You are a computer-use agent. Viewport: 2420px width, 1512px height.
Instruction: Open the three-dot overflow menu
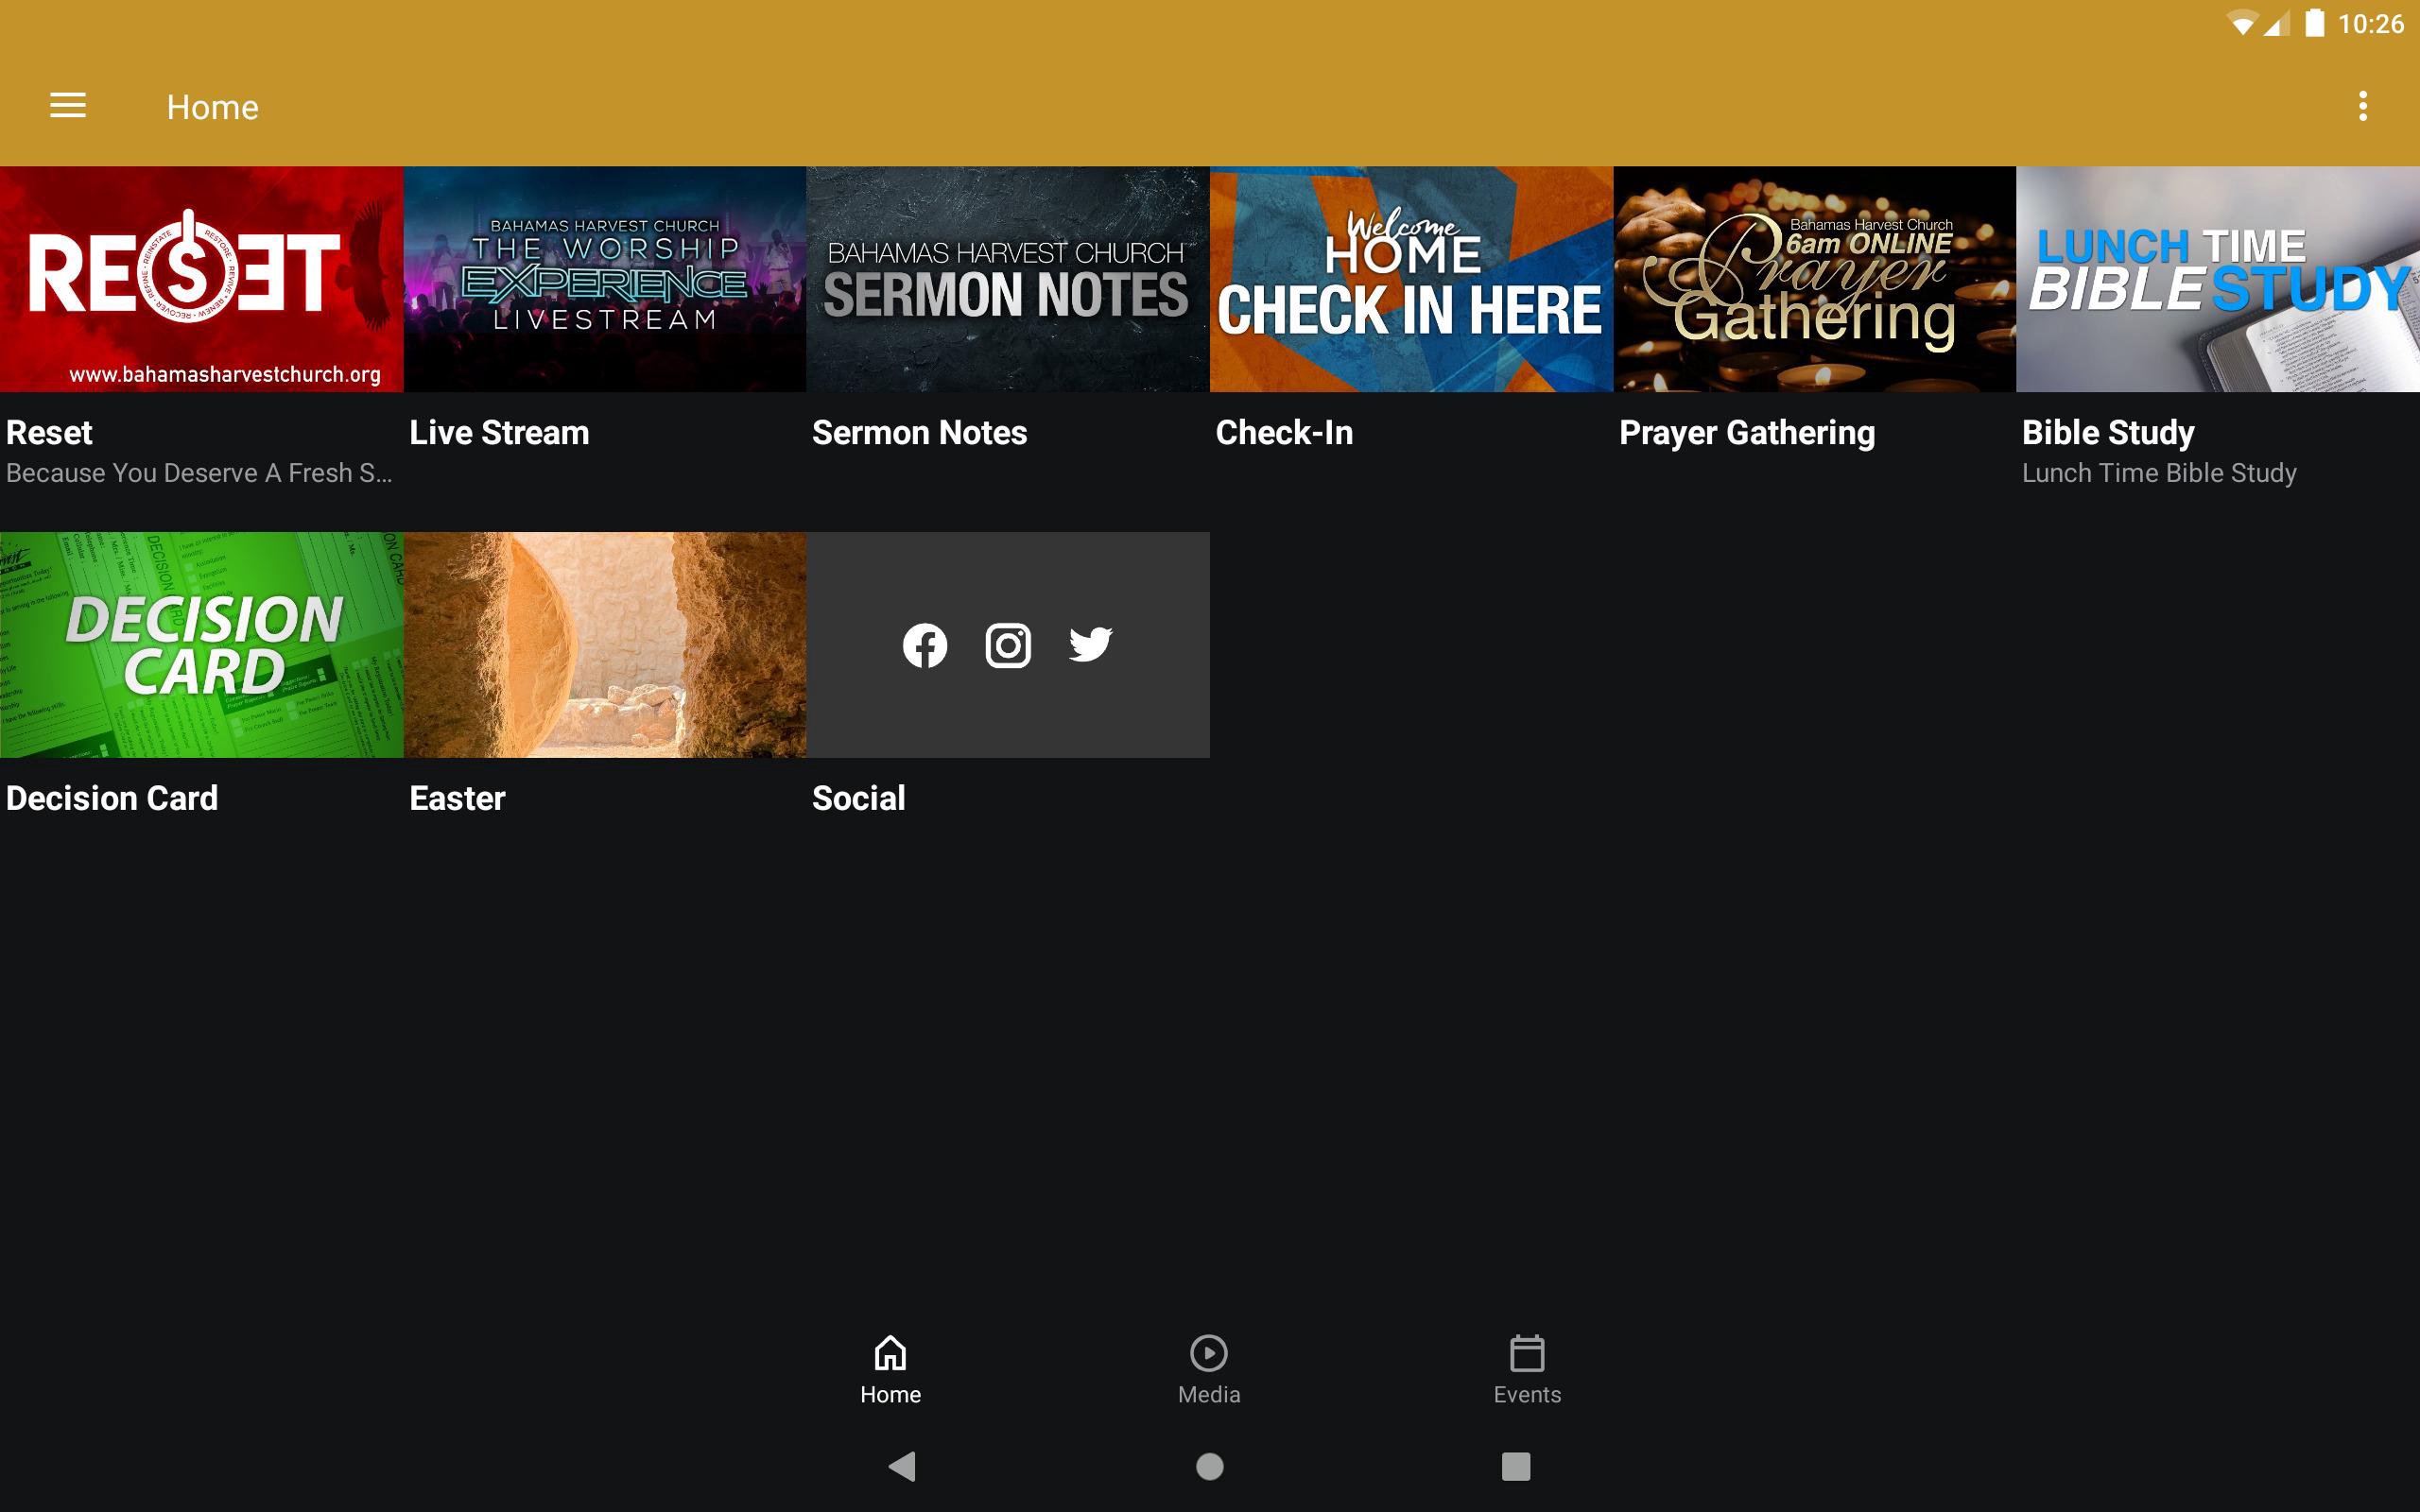click(2362, 106)
